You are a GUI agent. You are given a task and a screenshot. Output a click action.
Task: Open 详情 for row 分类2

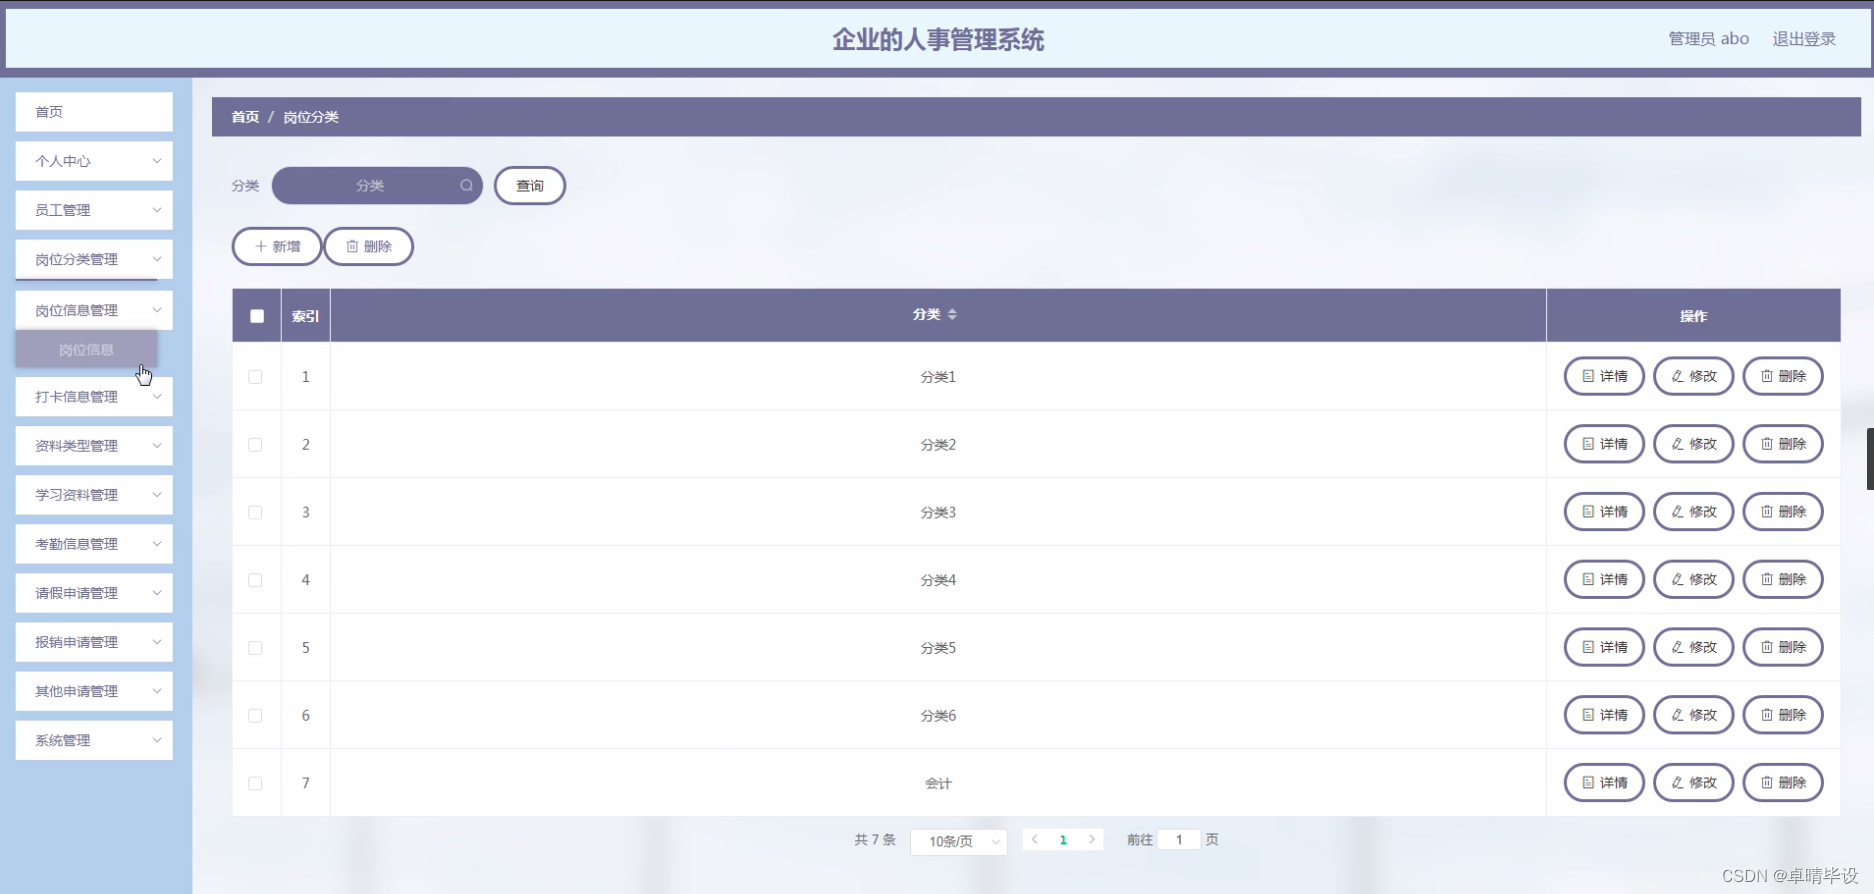click(x=1604, y=444)
